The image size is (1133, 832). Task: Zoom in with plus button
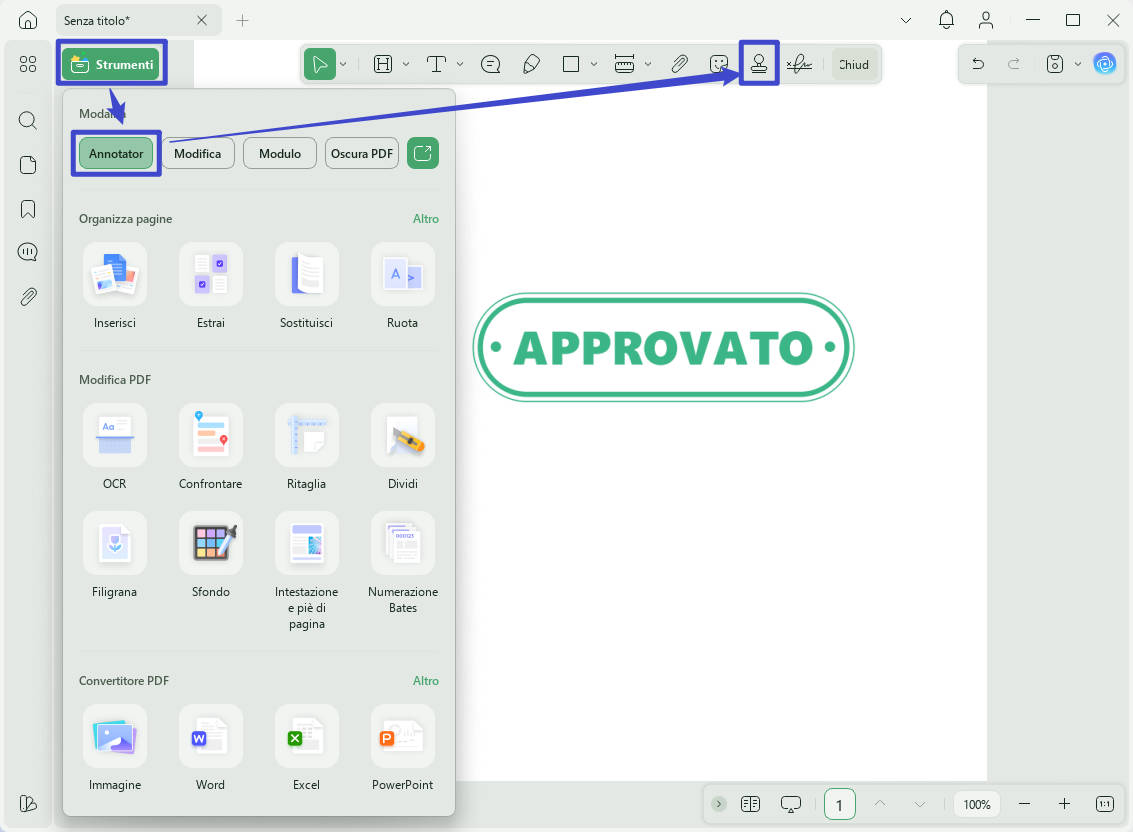coord(1064,804)
